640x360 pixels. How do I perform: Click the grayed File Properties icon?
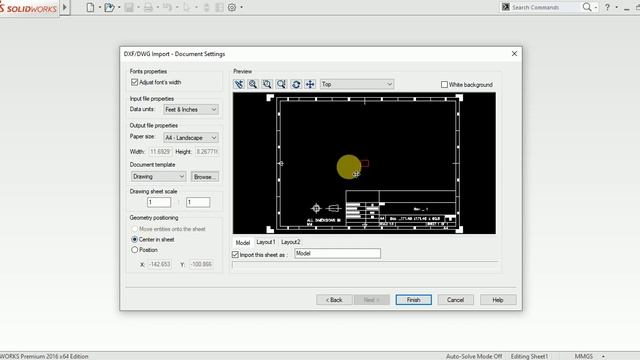(219, 7)
